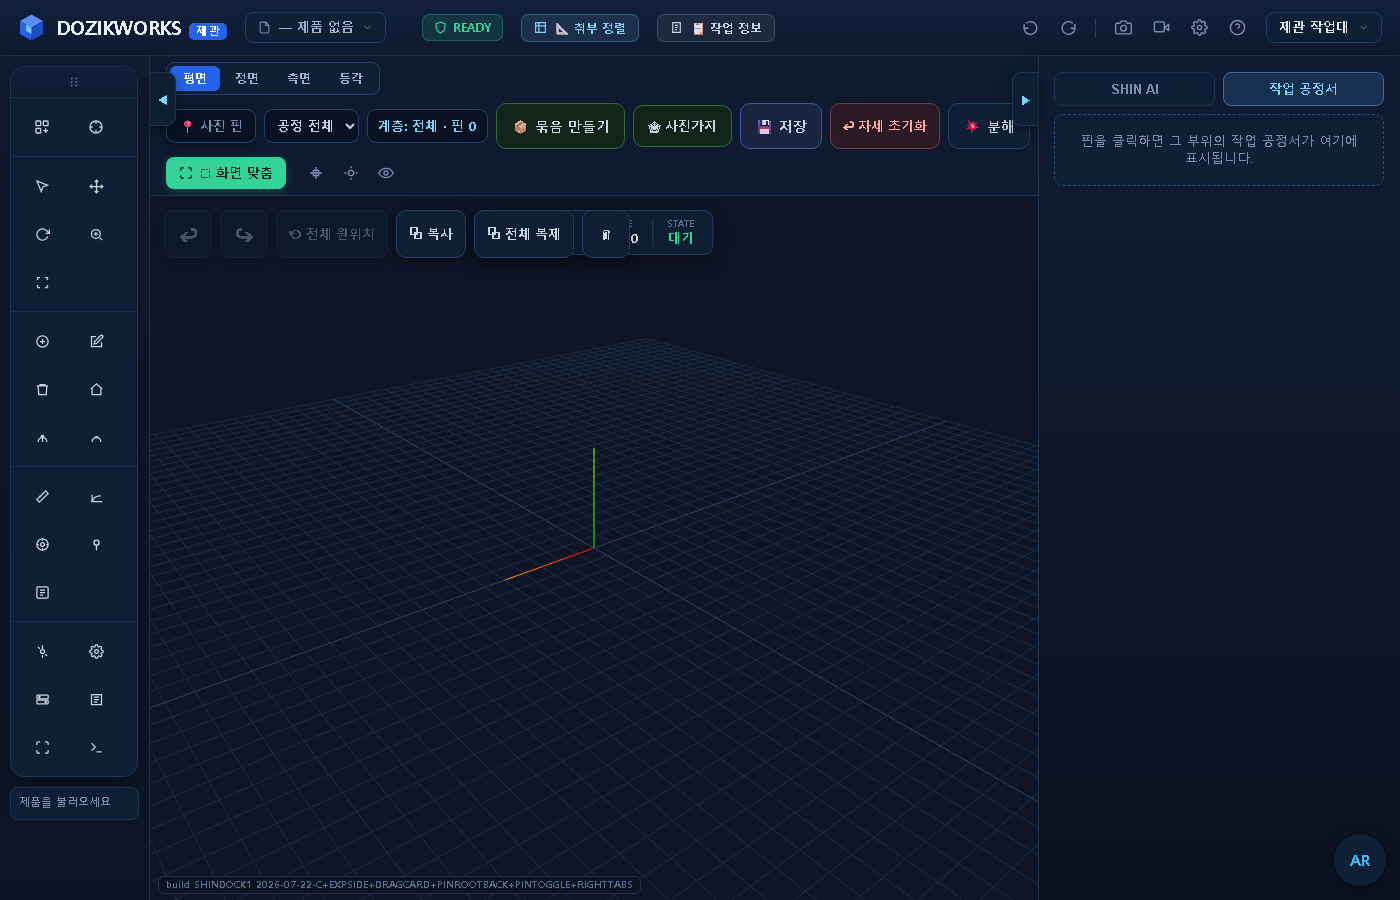The width and height of the screenshot is (1400, 900).
Task: Toggle the READY status badge
Action: point(462,28)
